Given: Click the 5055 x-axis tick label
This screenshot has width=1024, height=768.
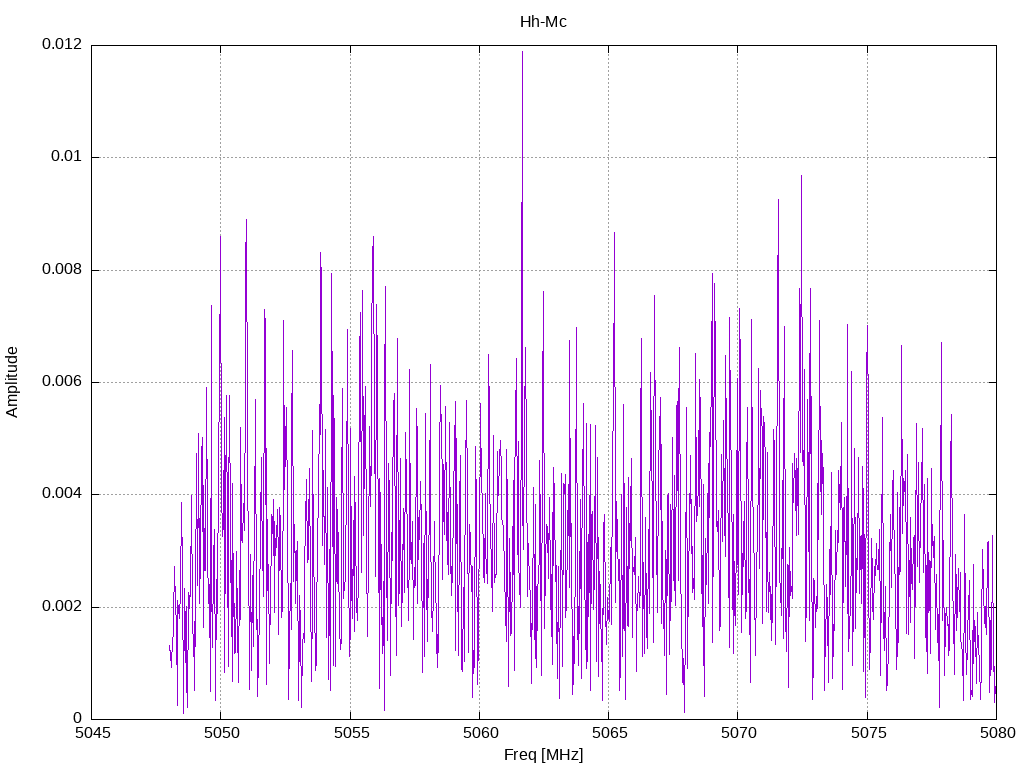Looking at the screenshot, I should pos(351,733).
